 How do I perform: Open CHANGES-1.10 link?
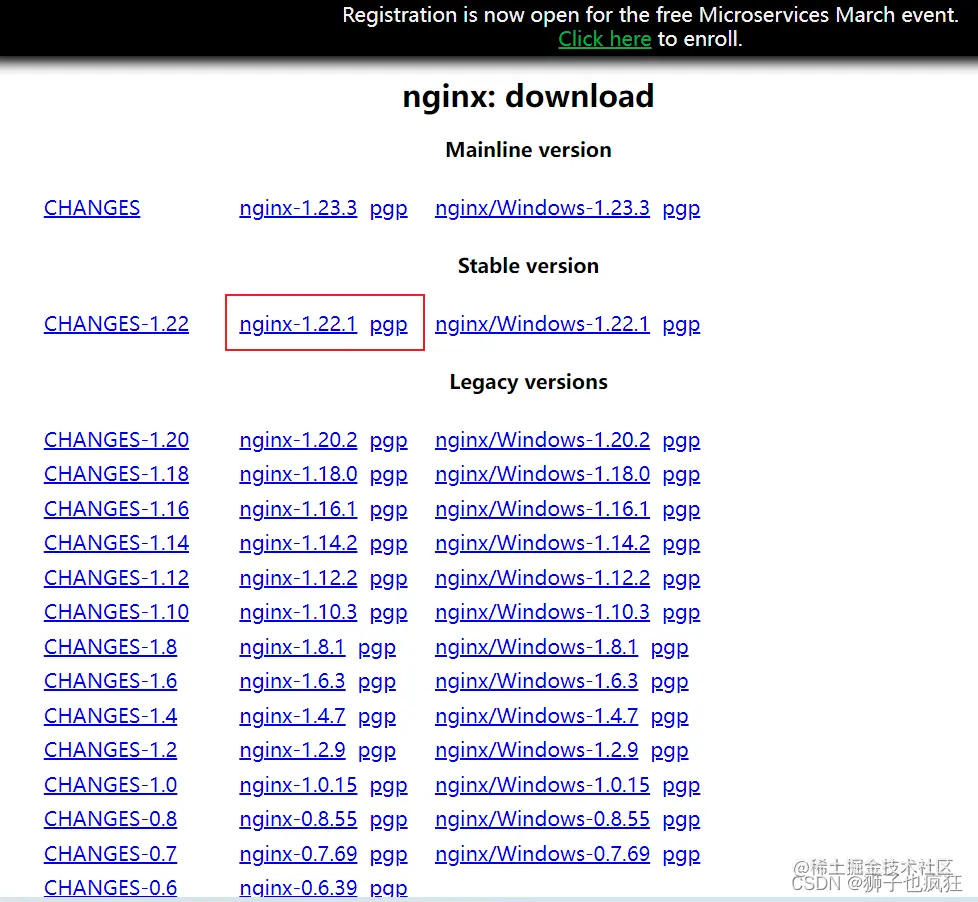pyautogui.click(x=116, y=612)
